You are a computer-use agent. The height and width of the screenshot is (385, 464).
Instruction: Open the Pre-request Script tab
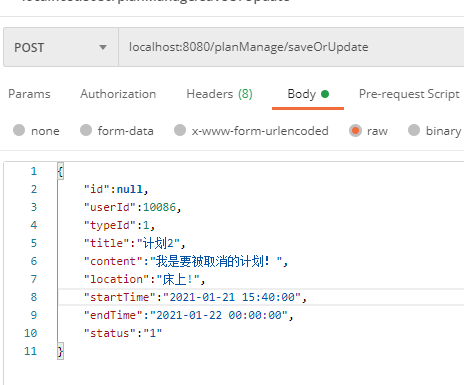pos(409,94)
